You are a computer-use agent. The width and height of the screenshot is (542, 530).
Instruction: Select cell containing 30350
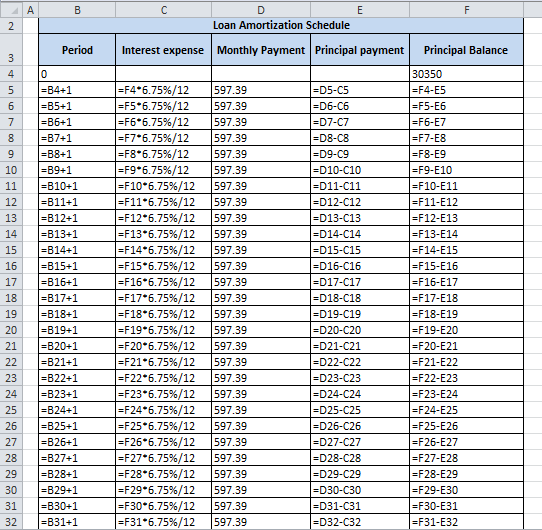466,74
